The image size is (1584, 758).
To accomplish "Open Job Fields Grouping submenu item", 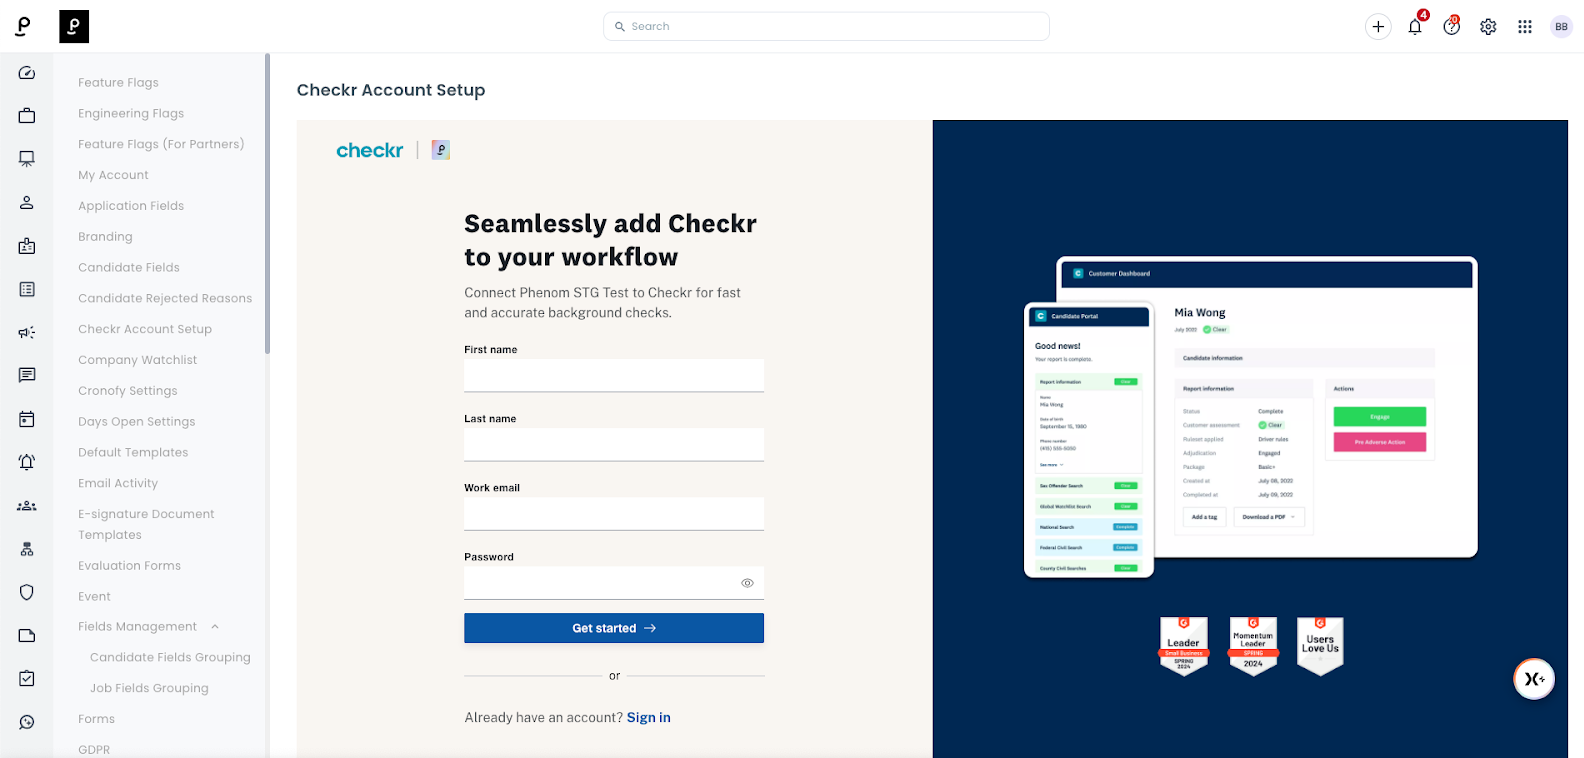I will 149,689.
